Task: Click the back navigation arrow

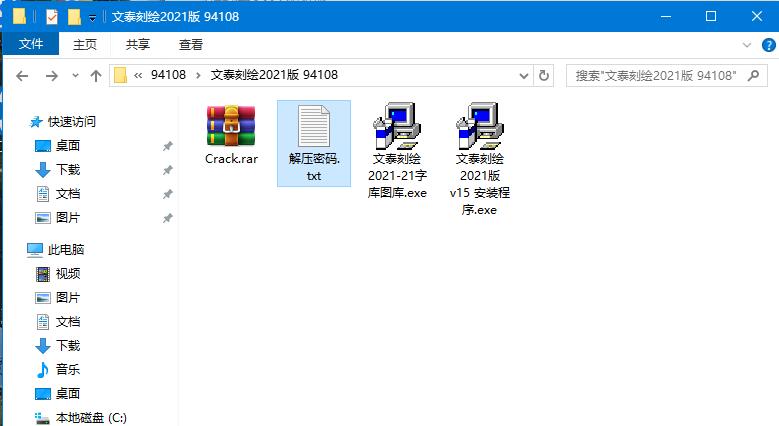Action: pos(22,76)
